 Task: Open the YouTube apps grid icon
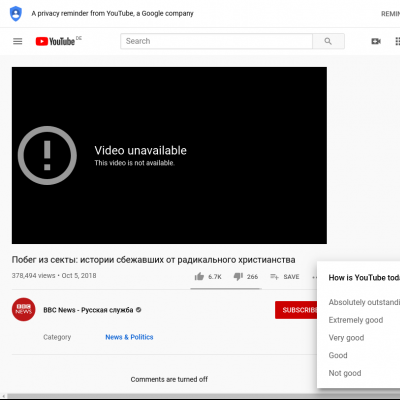tap(397, 41)
